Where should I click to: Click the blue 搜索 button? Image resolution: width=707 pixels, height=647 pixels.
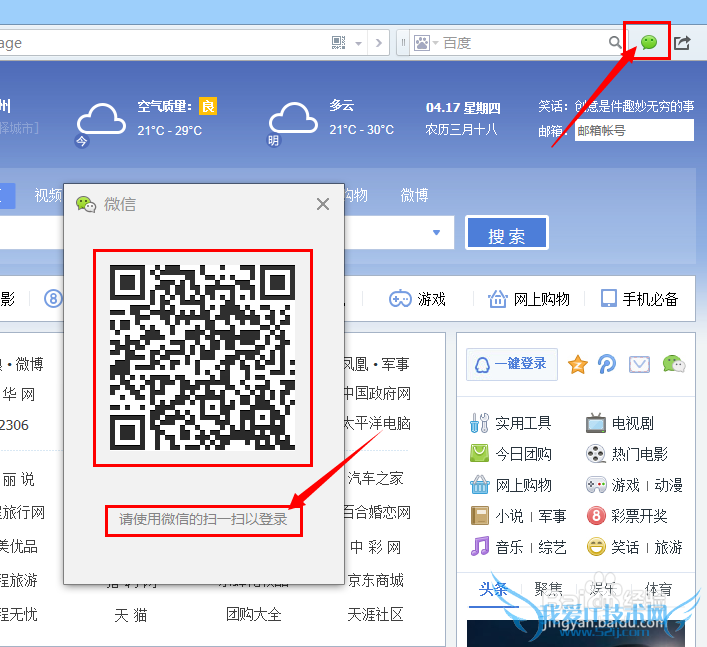[x=507, y=233]
